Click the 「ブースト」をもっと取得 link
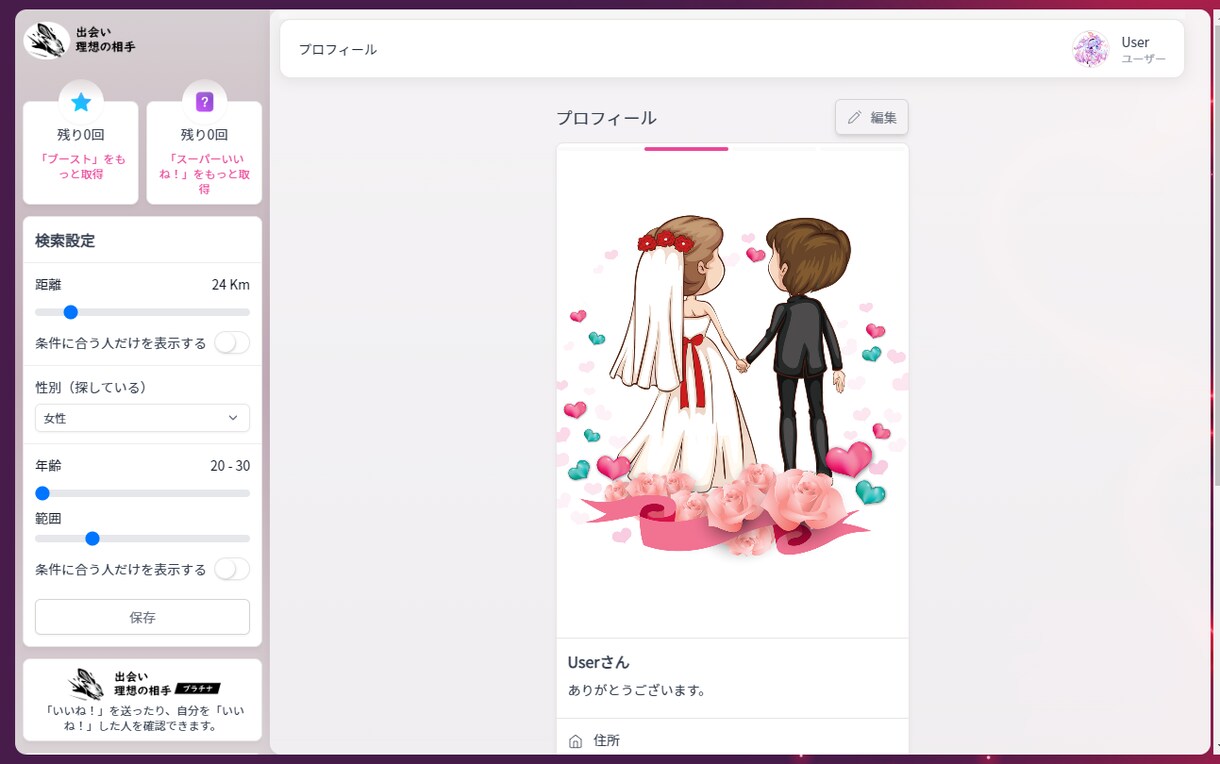This screenshot has height=764, width=1220. coord(81,166)
